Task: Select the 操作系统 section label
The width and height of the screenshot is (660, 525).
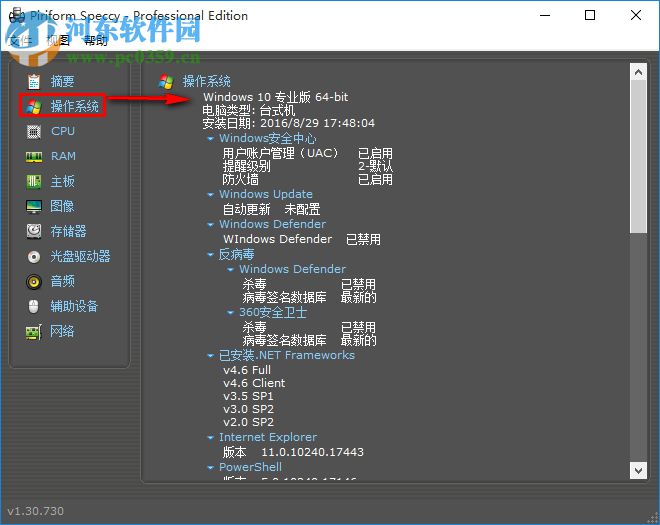Action: [x=75, y=106]
